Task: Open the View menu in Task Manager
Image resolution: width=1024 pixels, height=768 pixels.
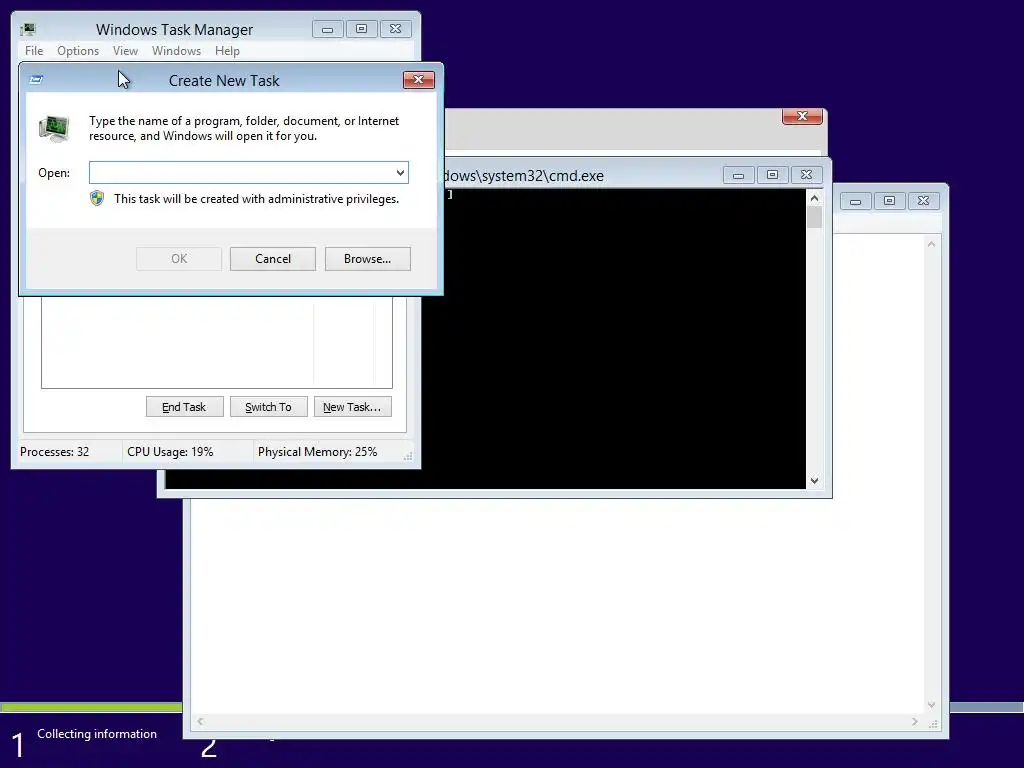Action: pyautogui.click(x=125, y=51)
